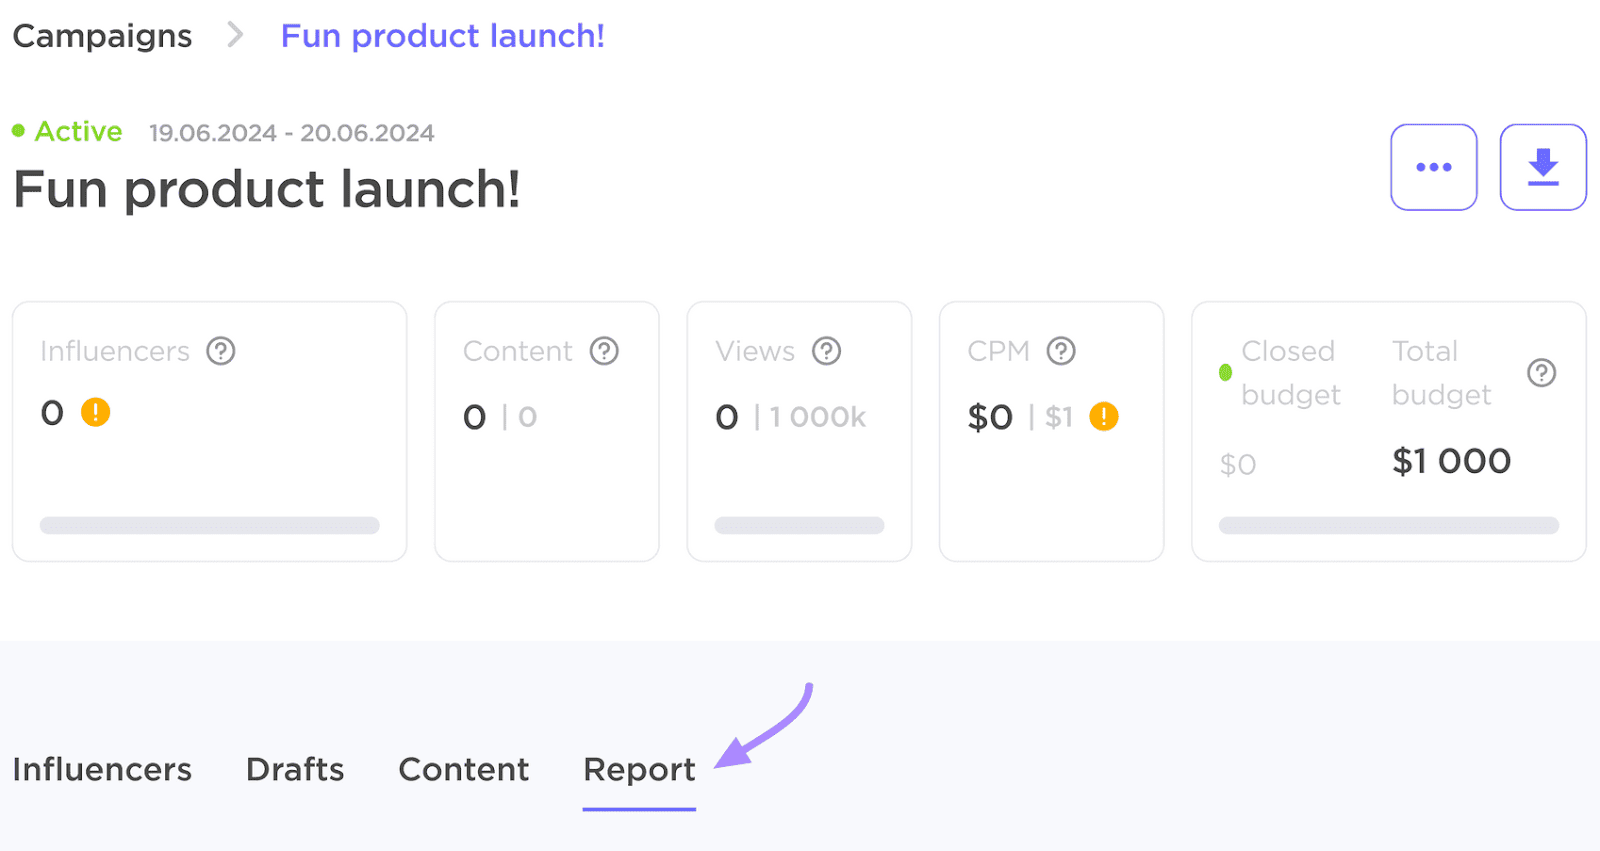This screenshot has width=1600, height=851.
Task: Navigate back via the Campaigns breadcrumb
Action: click(101, 35)
